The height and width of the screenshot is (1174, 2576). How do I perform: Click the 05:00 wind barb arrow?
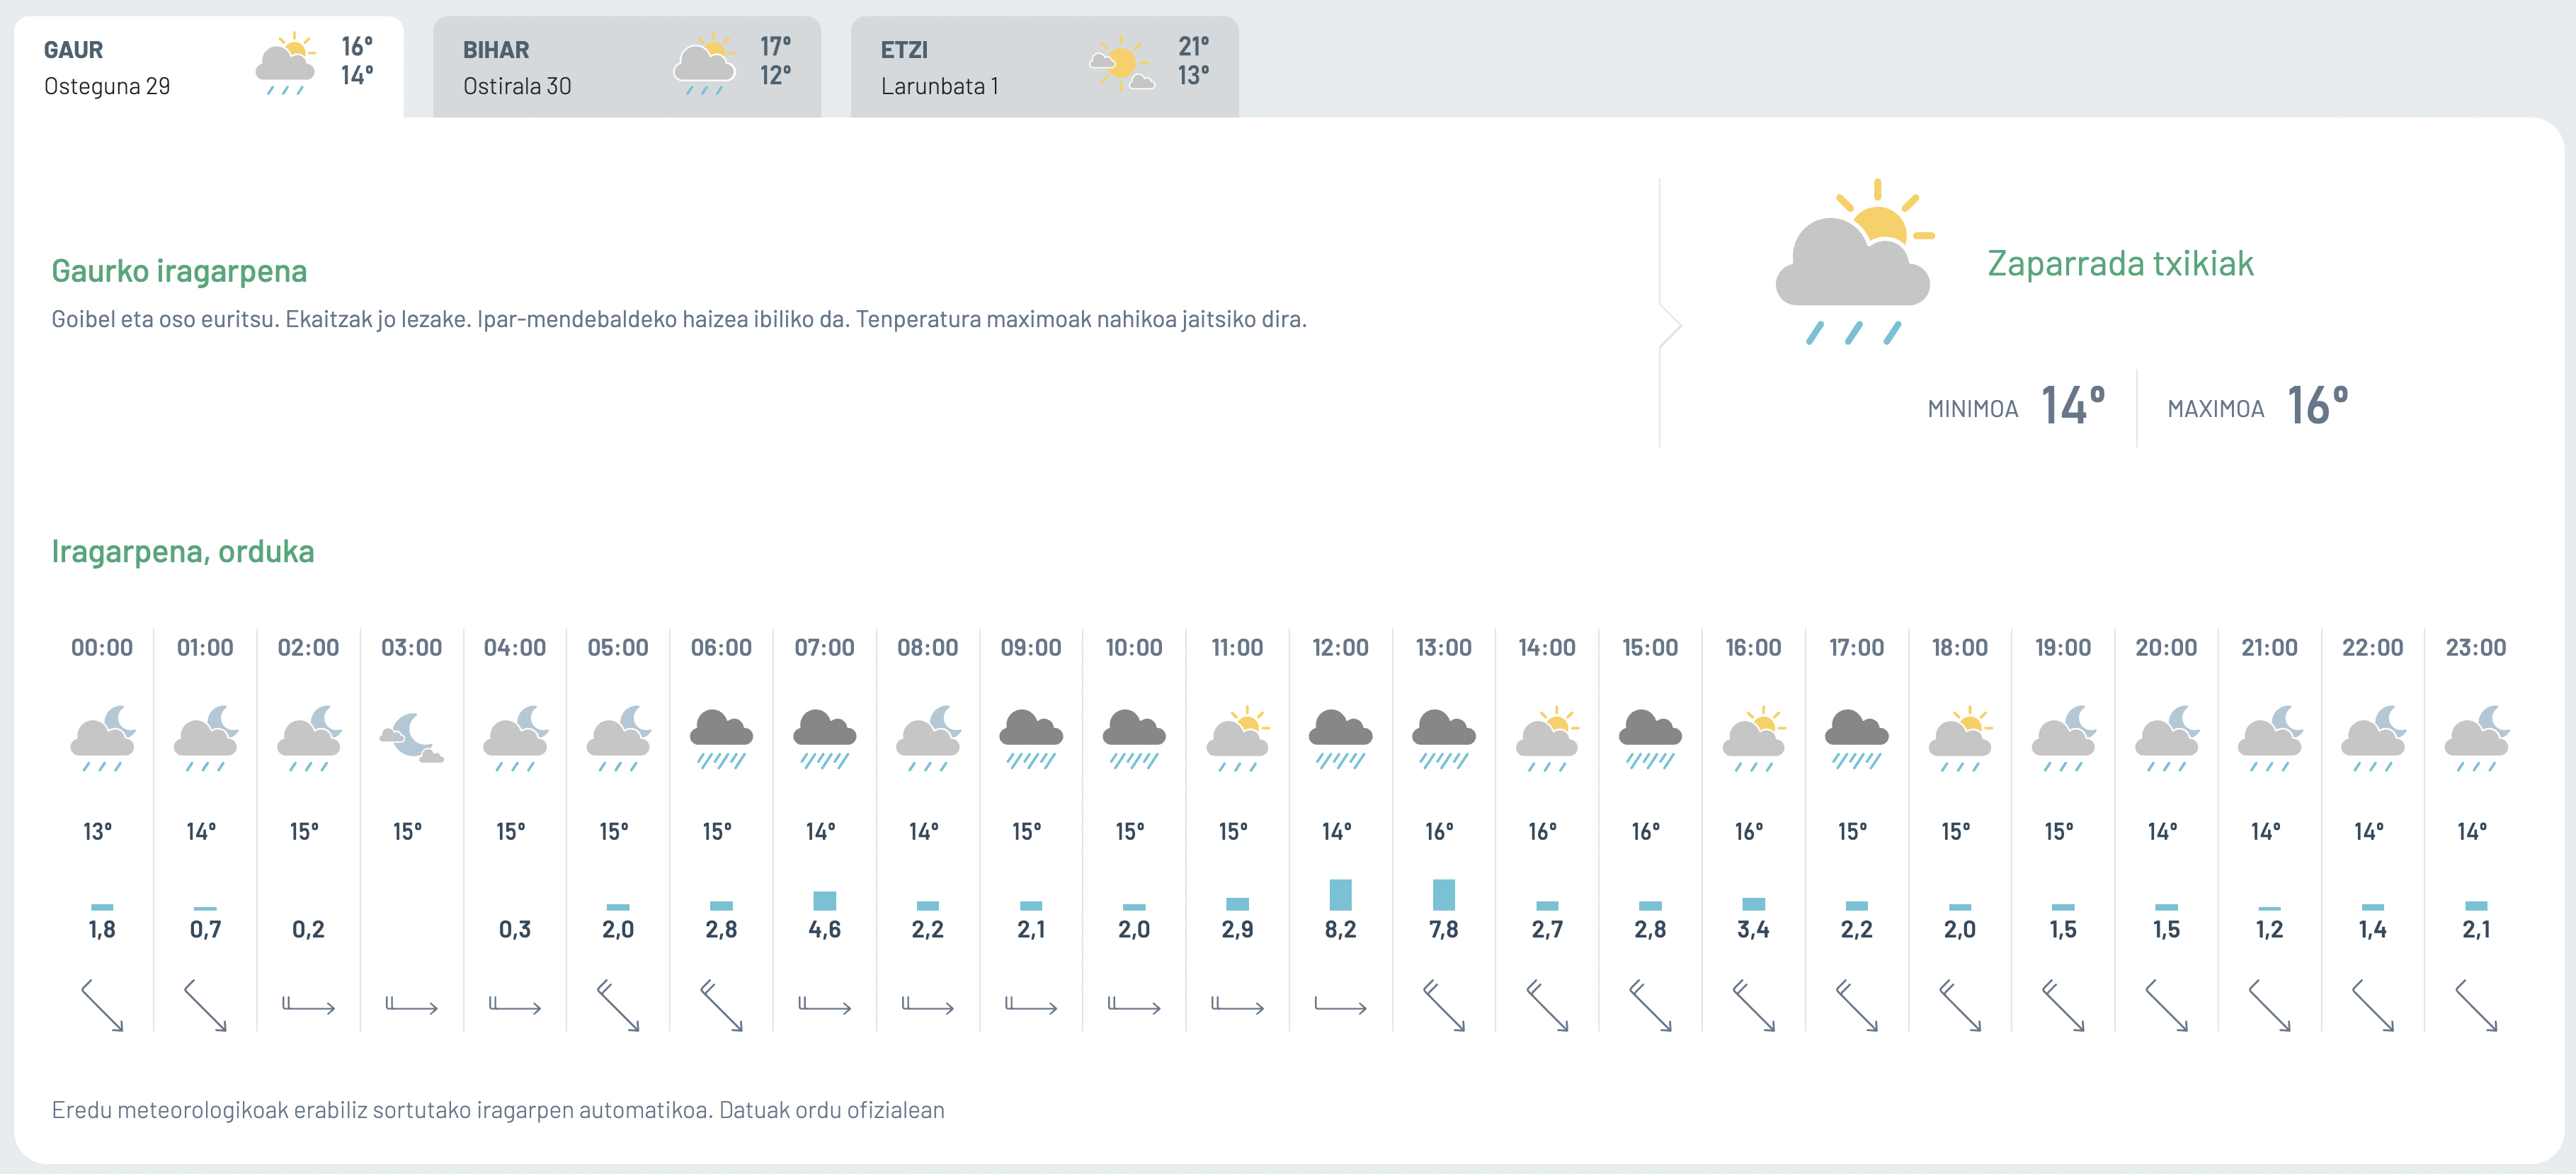tap(618, 1005)
